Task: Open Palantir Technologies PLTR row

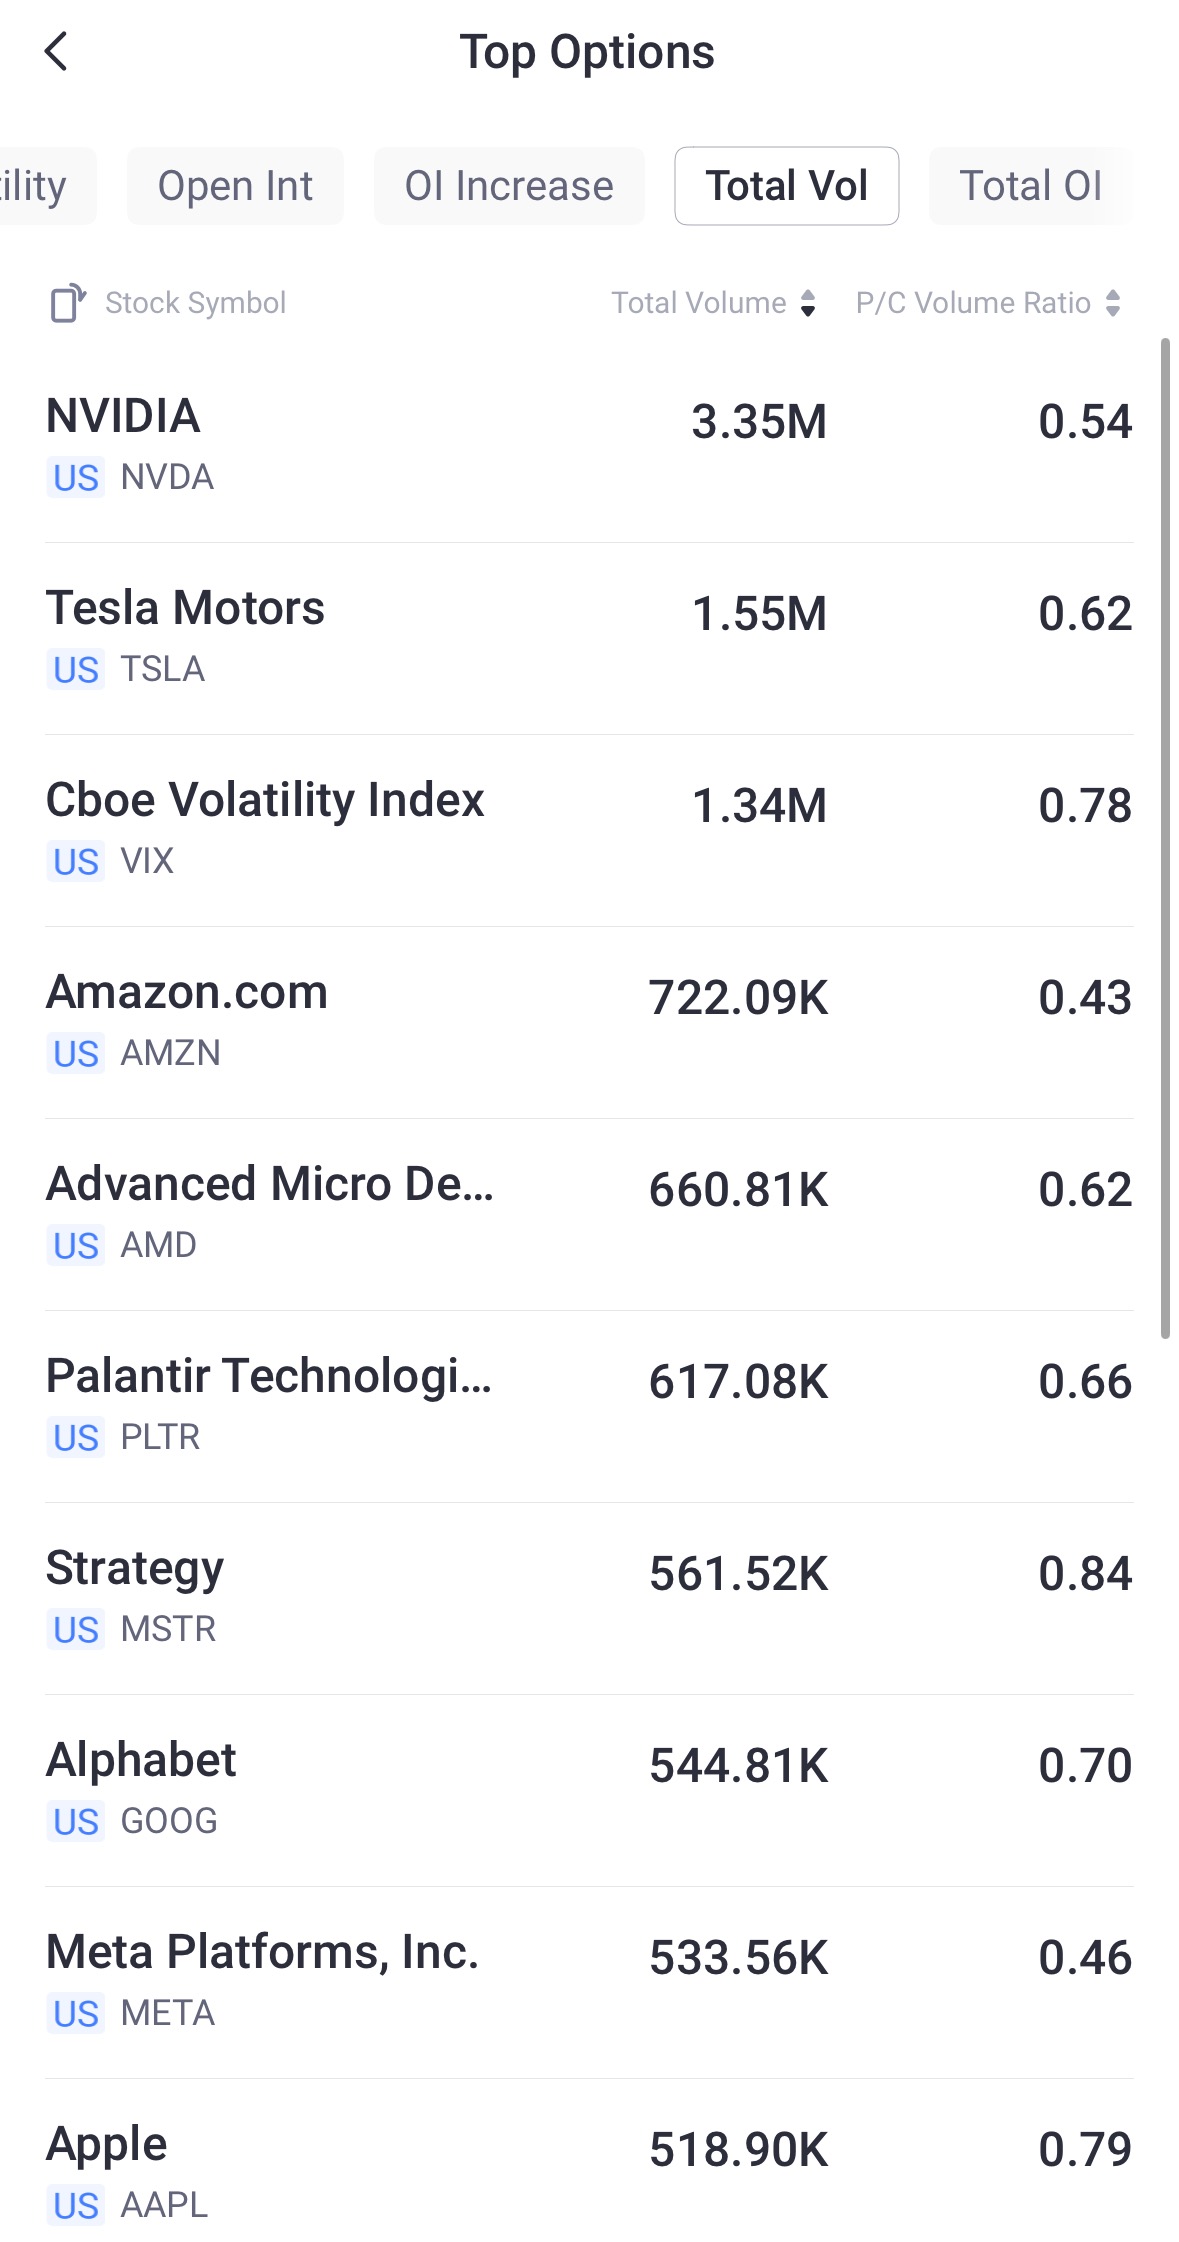Action: [x=589, y=1405]
